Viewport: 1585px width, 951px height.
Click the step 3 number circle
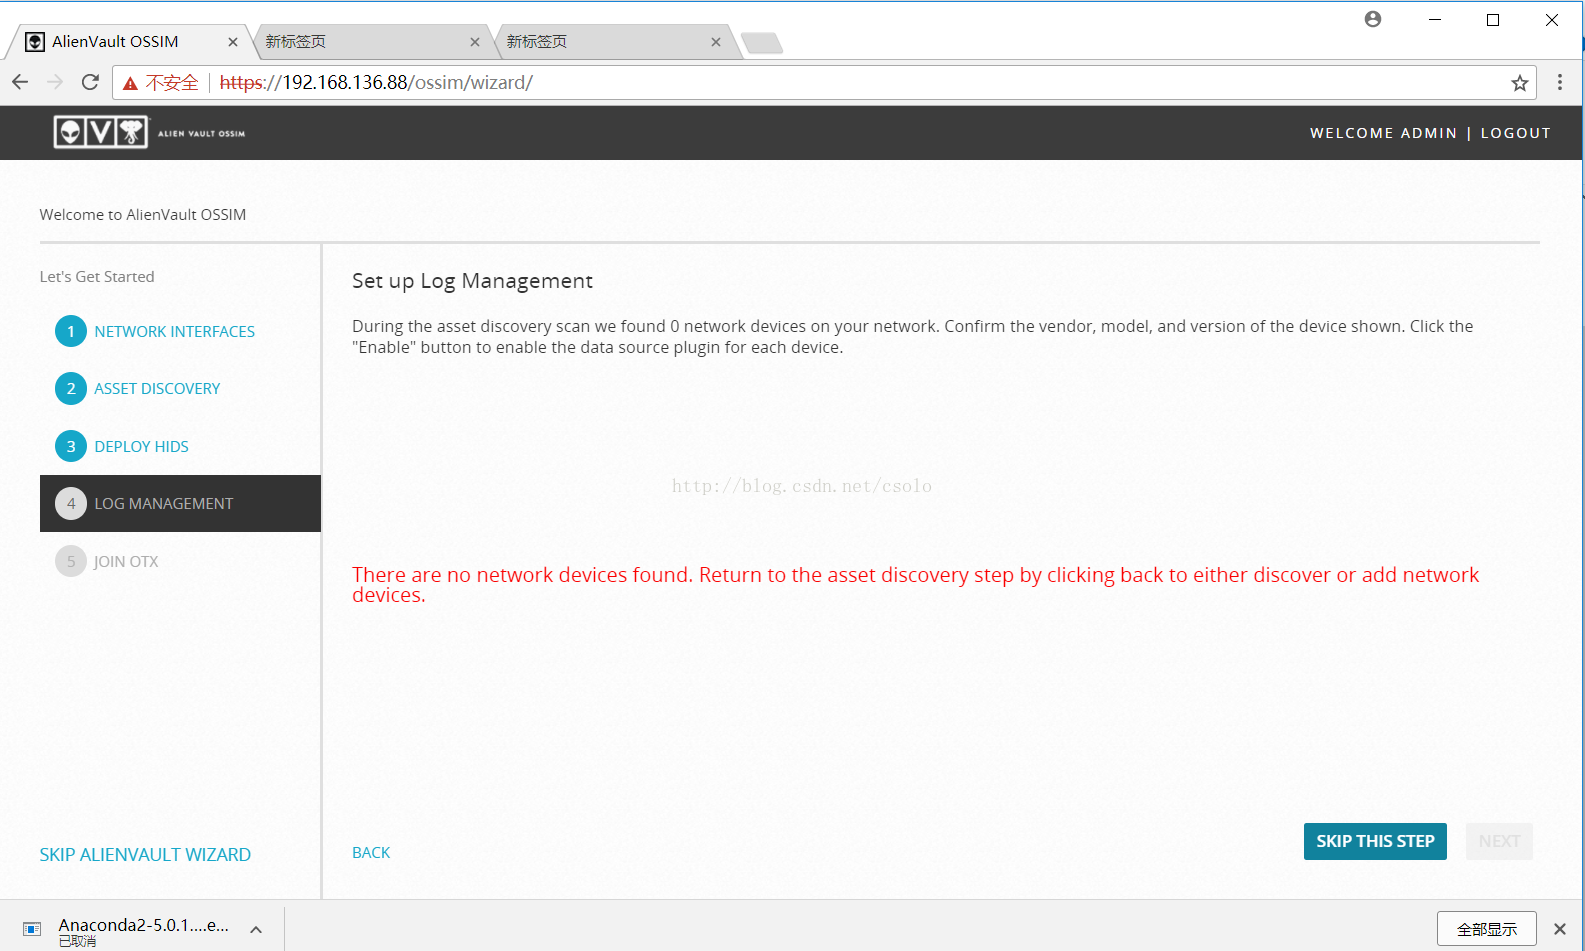(71, 446)
